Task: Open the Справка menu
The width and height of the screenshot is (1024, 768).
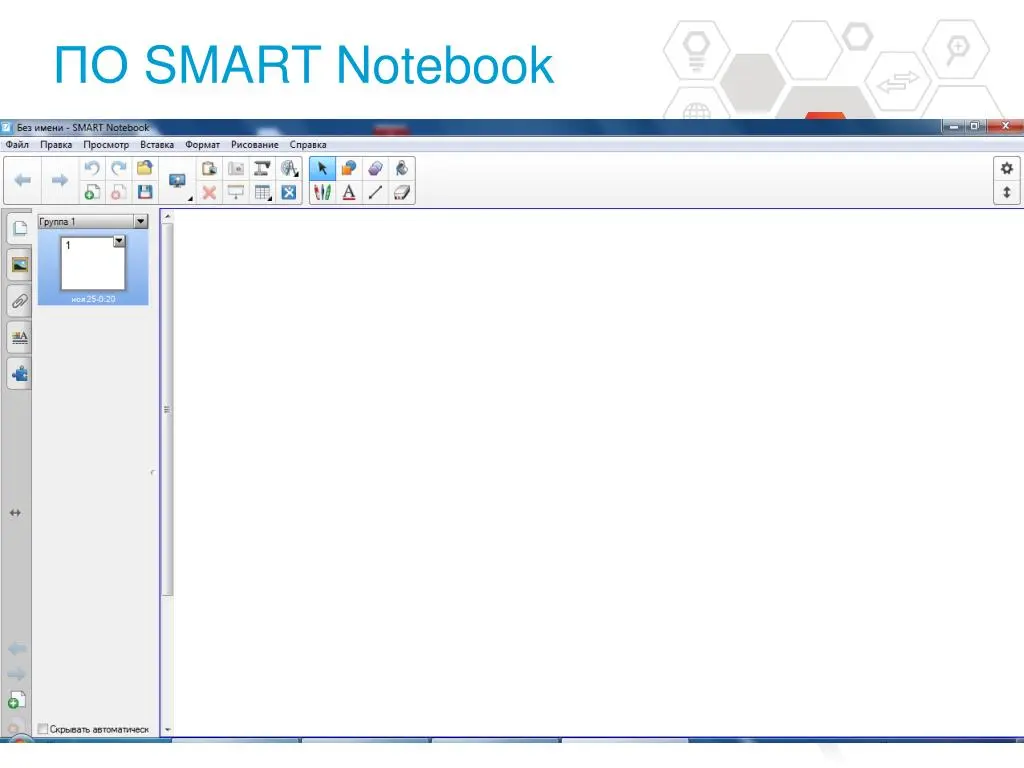Action: click(308, 144)
